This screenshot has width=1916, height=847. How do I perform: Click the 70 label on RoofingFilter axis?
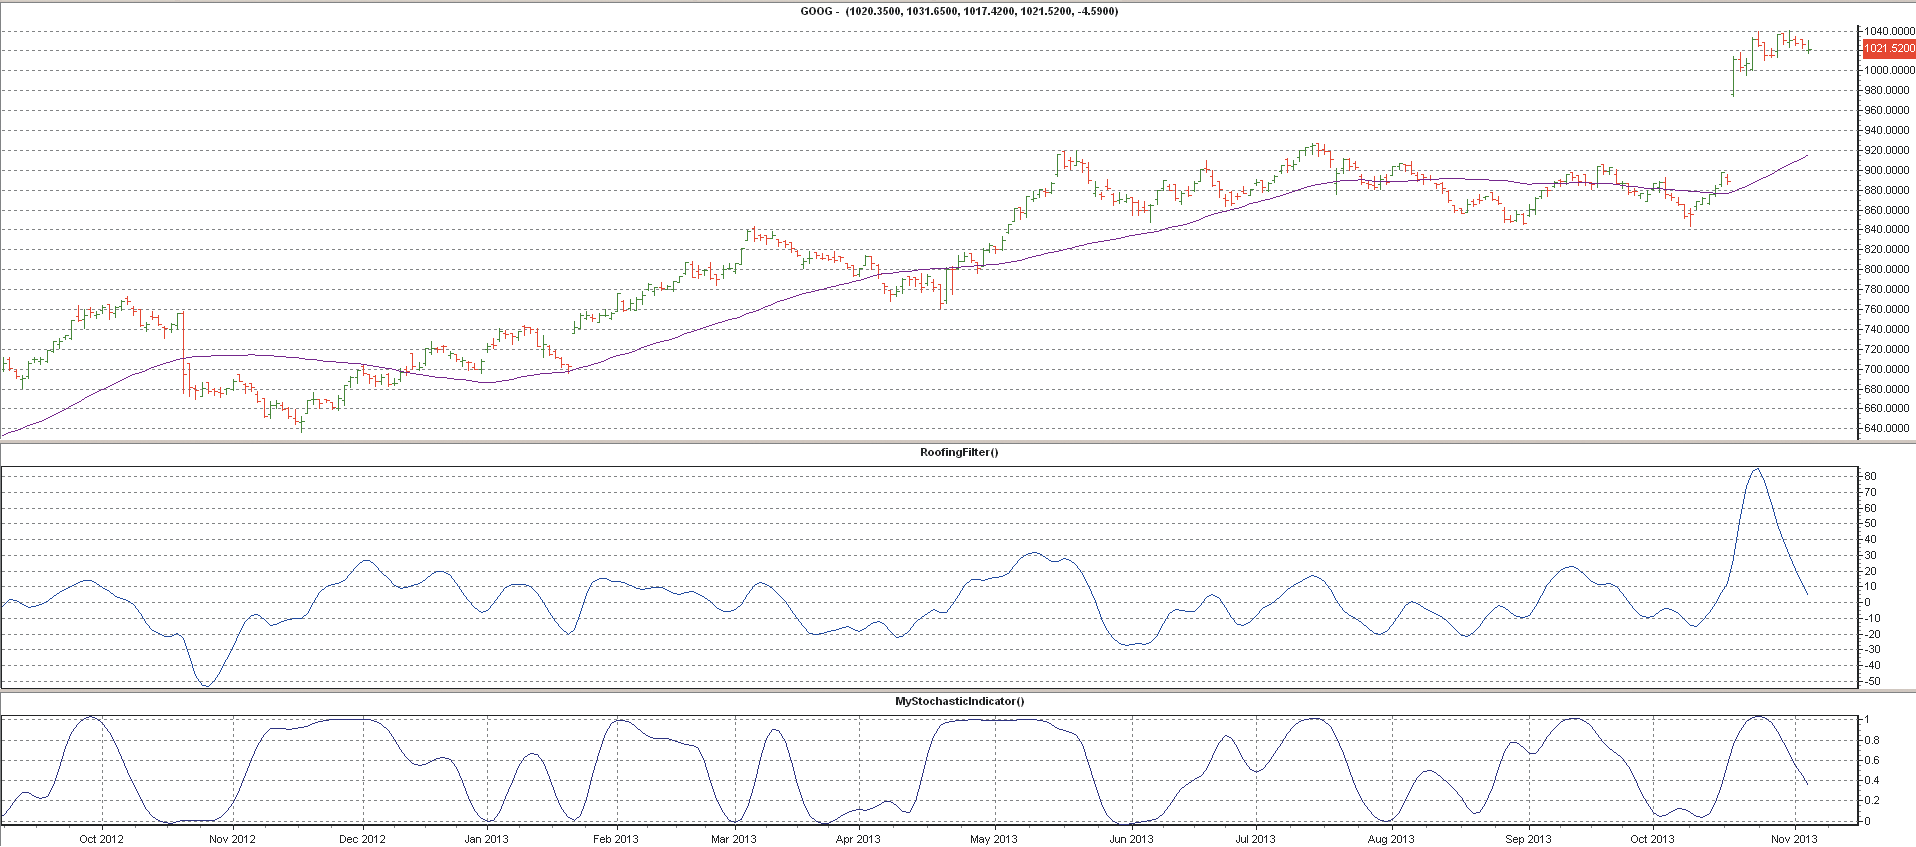tap(1870, 492)
